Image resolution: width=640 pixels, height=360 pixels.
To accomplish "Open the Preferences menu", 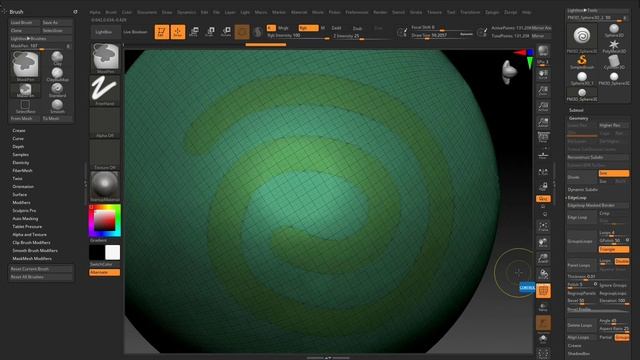I will click(x=357, y=12).
